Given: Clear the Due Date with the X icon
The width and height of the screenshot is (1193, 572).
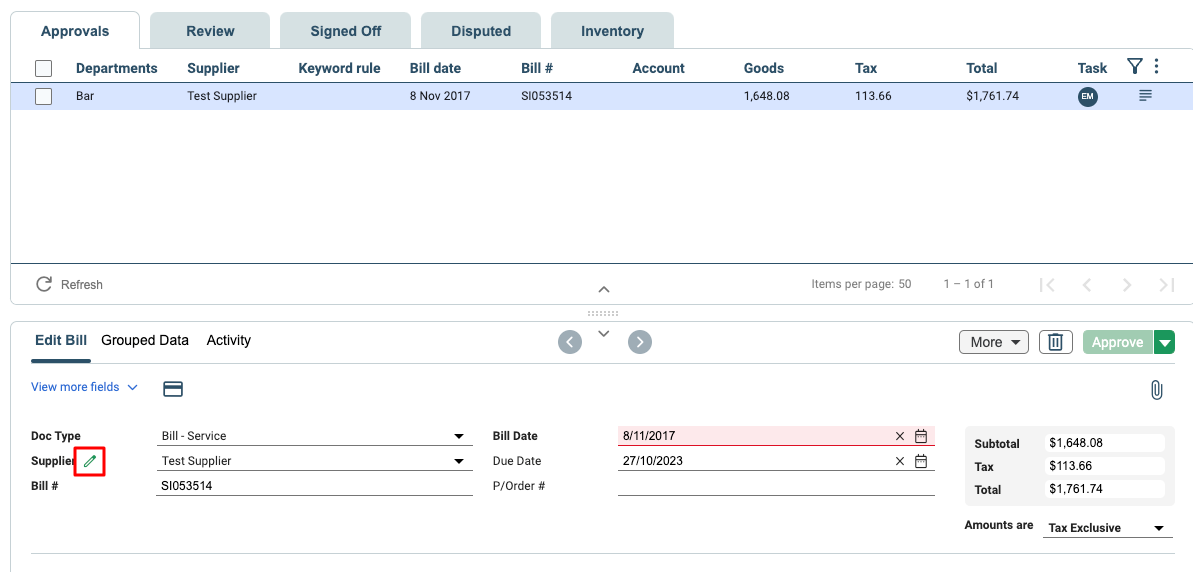Looking at the screenshot, I should point(899,461).
